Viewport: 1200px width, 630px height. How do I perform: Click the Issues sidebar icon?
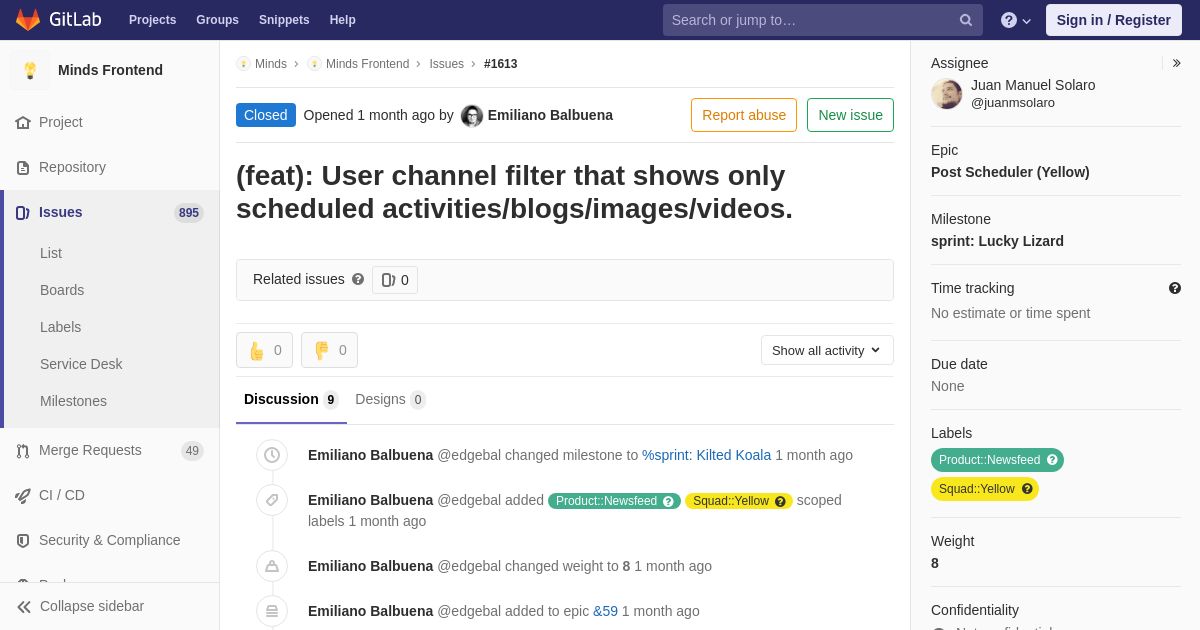(23, 212)
